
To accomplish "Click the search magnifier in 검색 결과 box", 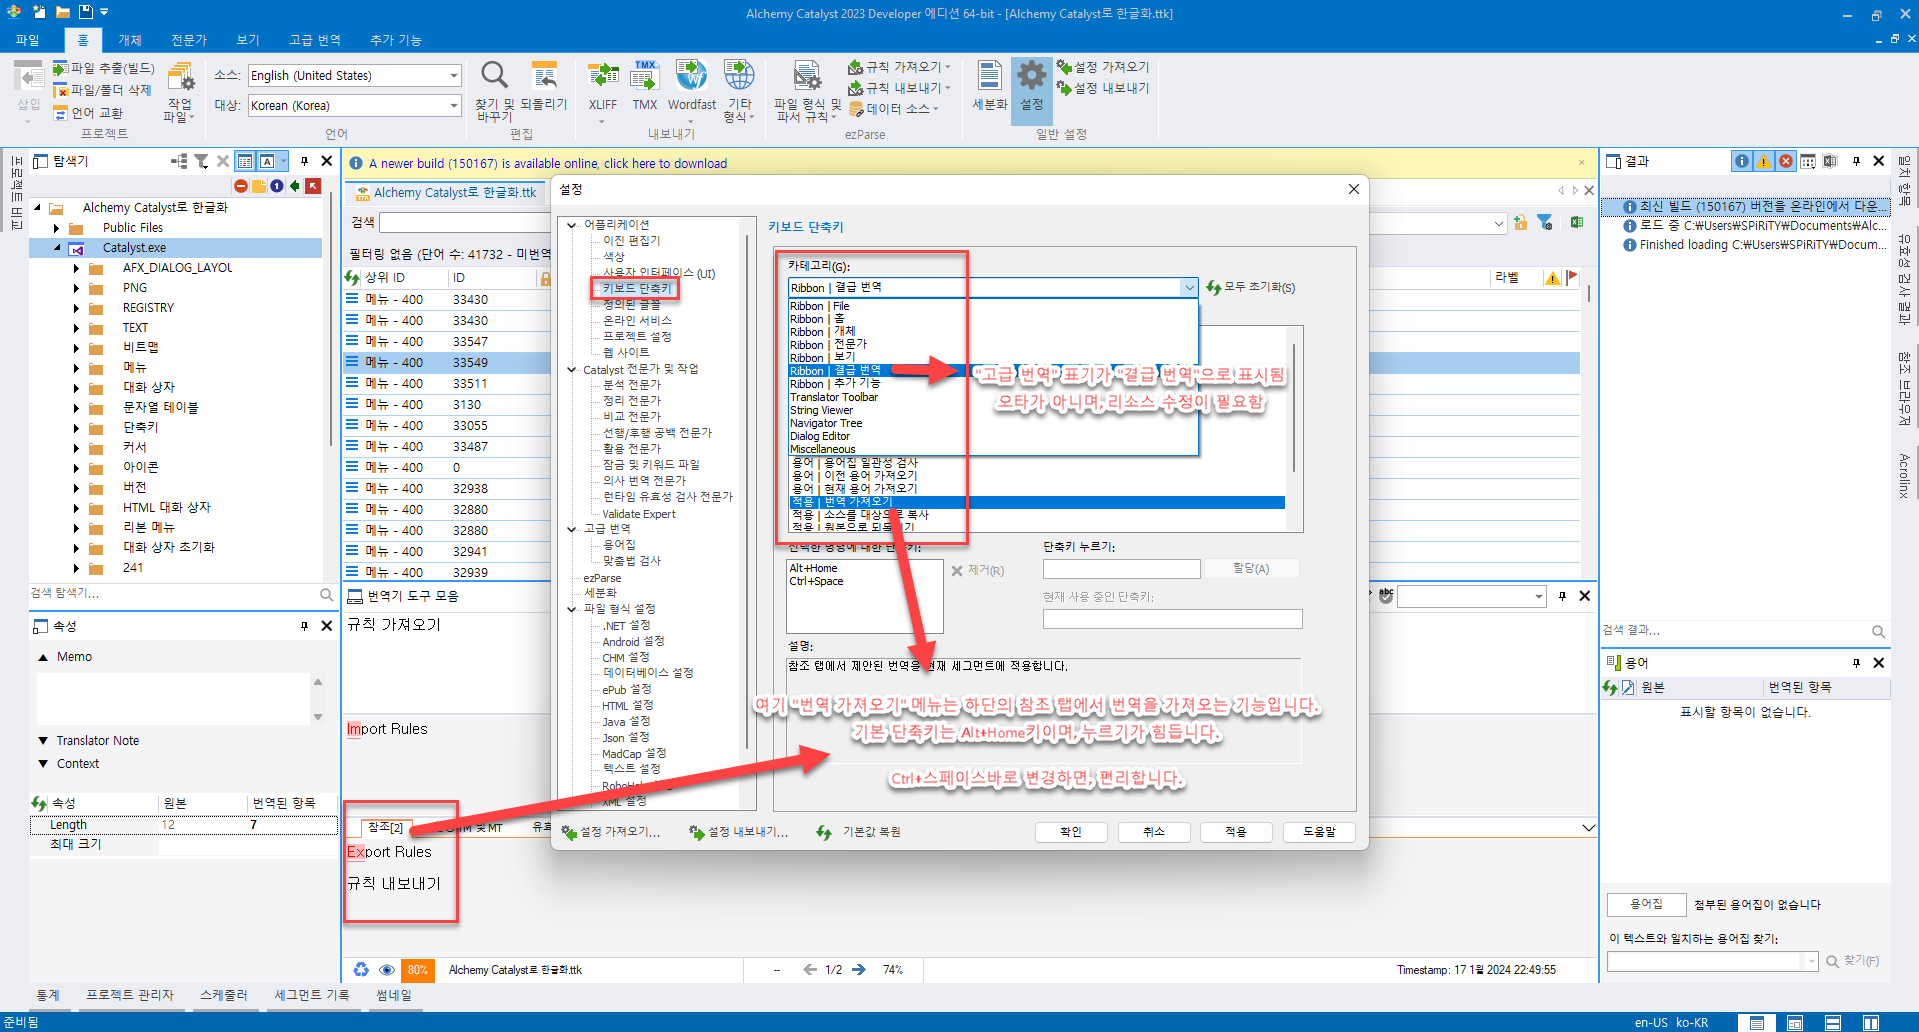I will (1878, 631).
